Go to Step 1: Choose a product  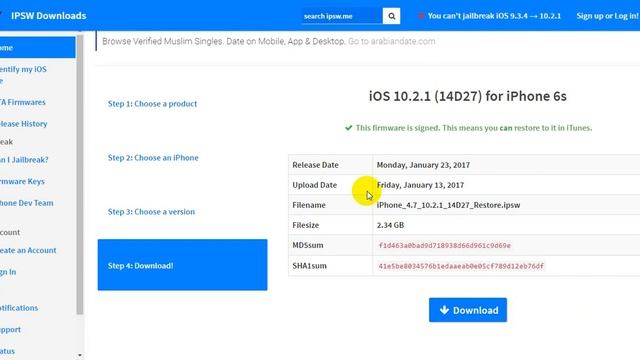[x=152, y=104]
